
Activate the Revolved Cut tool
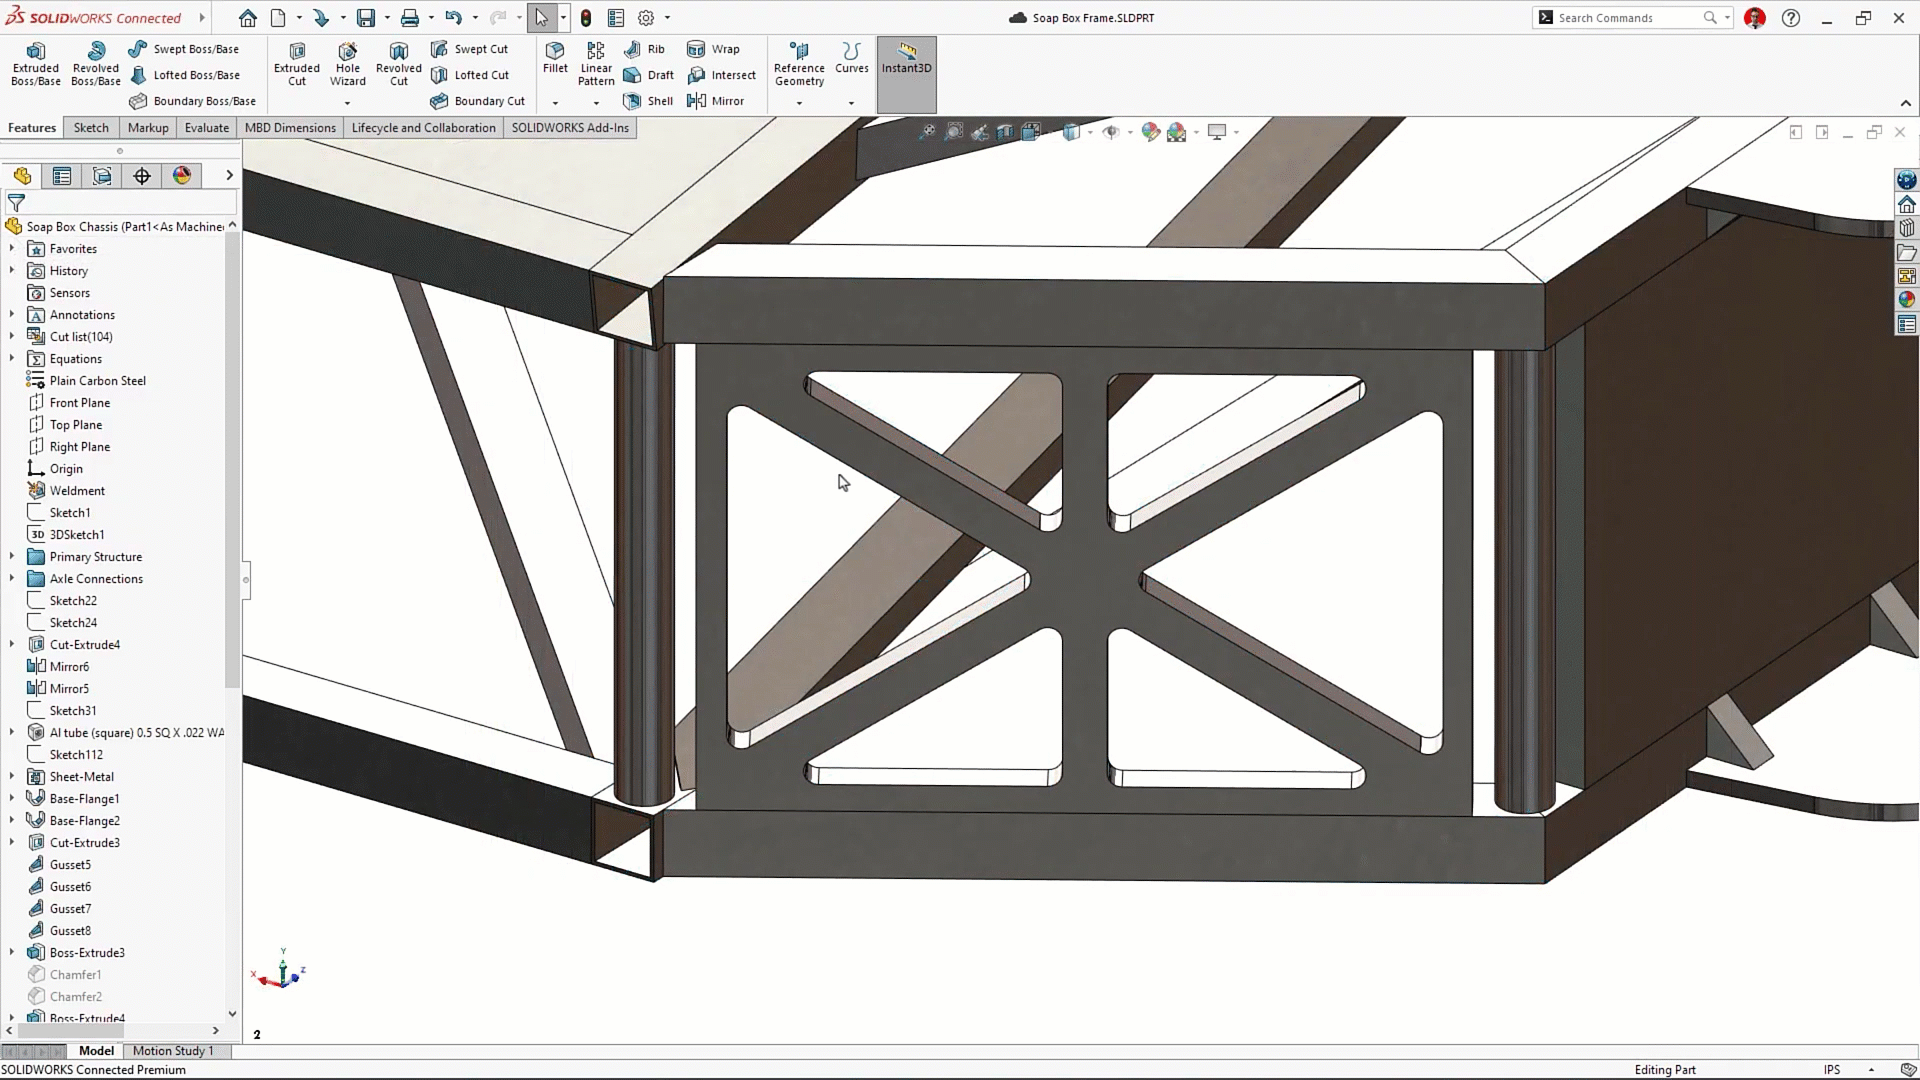coord(399,65)
